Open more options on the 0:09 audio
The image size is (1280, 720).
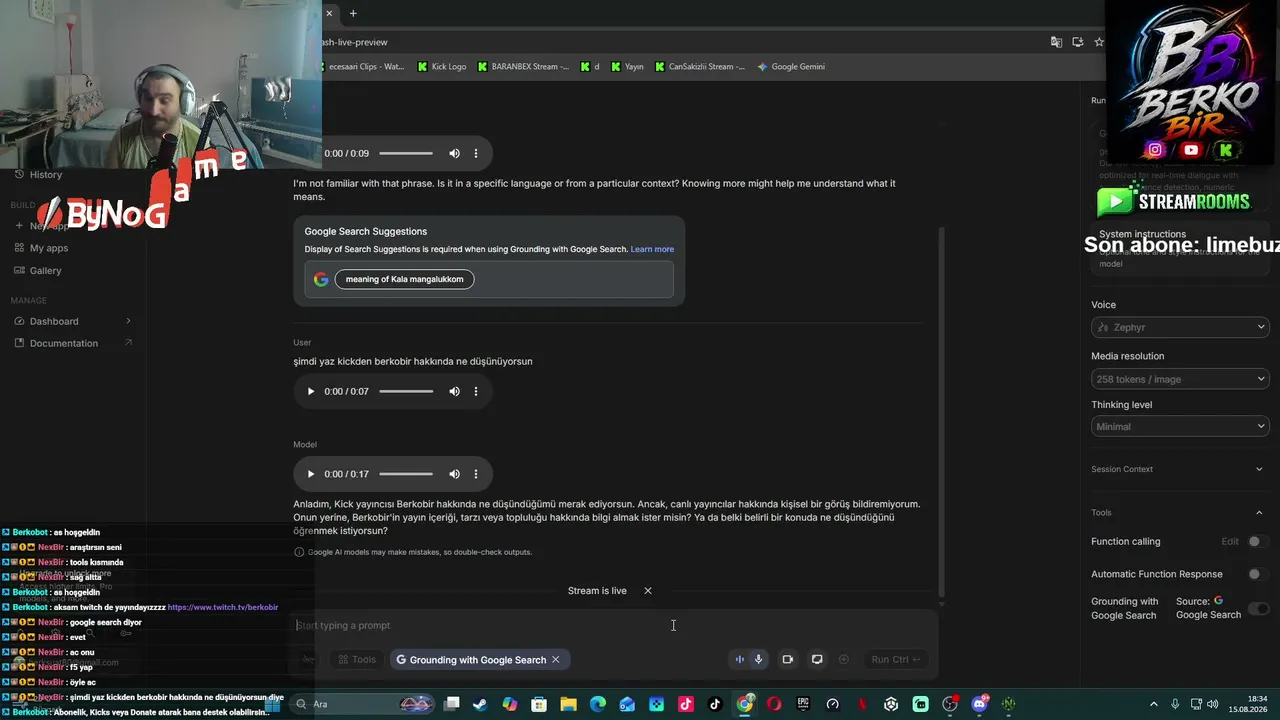point(476,153)
